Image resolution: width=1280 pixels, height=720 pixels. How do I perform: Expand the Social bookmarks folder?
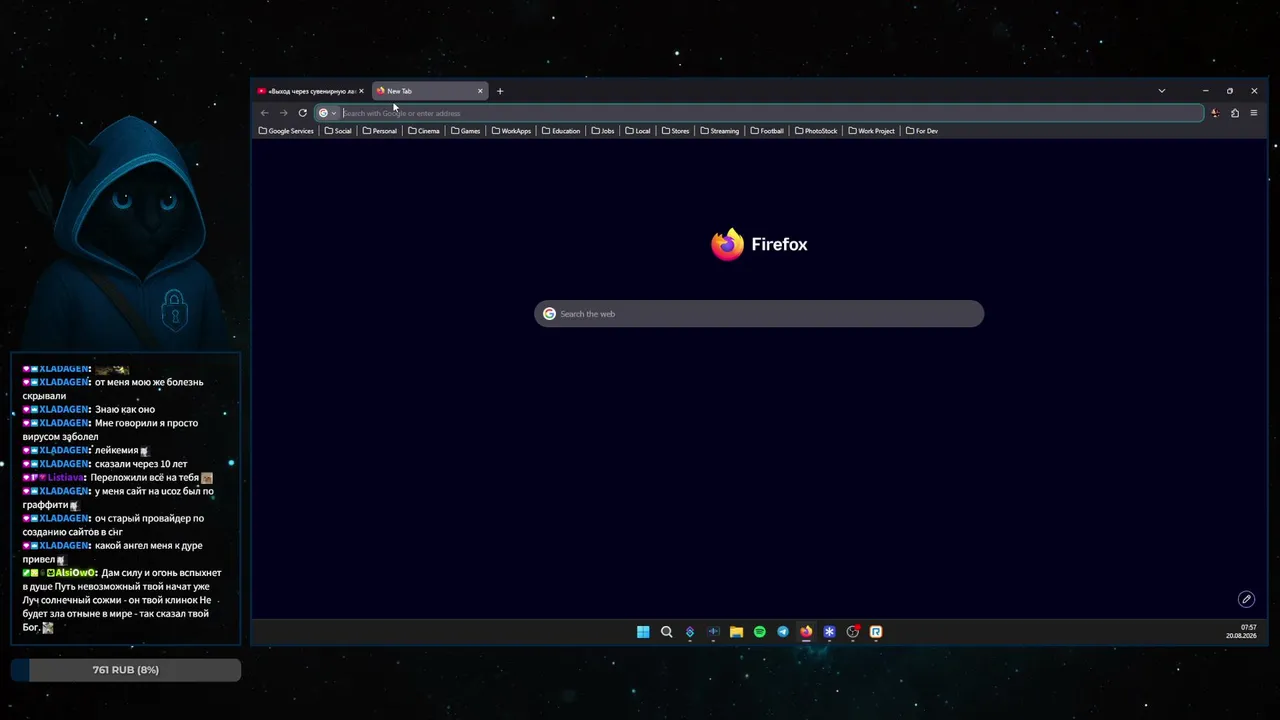click(338, 131)
